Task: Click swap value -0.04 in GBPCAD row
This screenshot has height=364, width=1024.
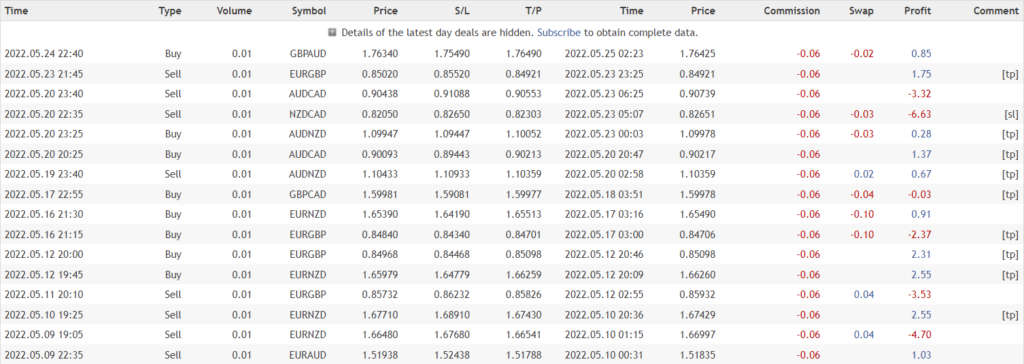Action: (x=862, y=194)
